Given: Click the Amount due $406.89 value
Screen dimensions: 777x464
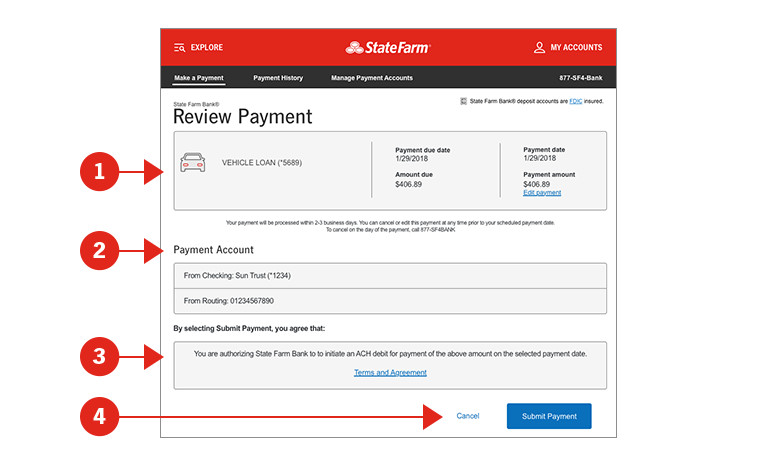Looking at the screenshot, I should (x=408, y=184).
